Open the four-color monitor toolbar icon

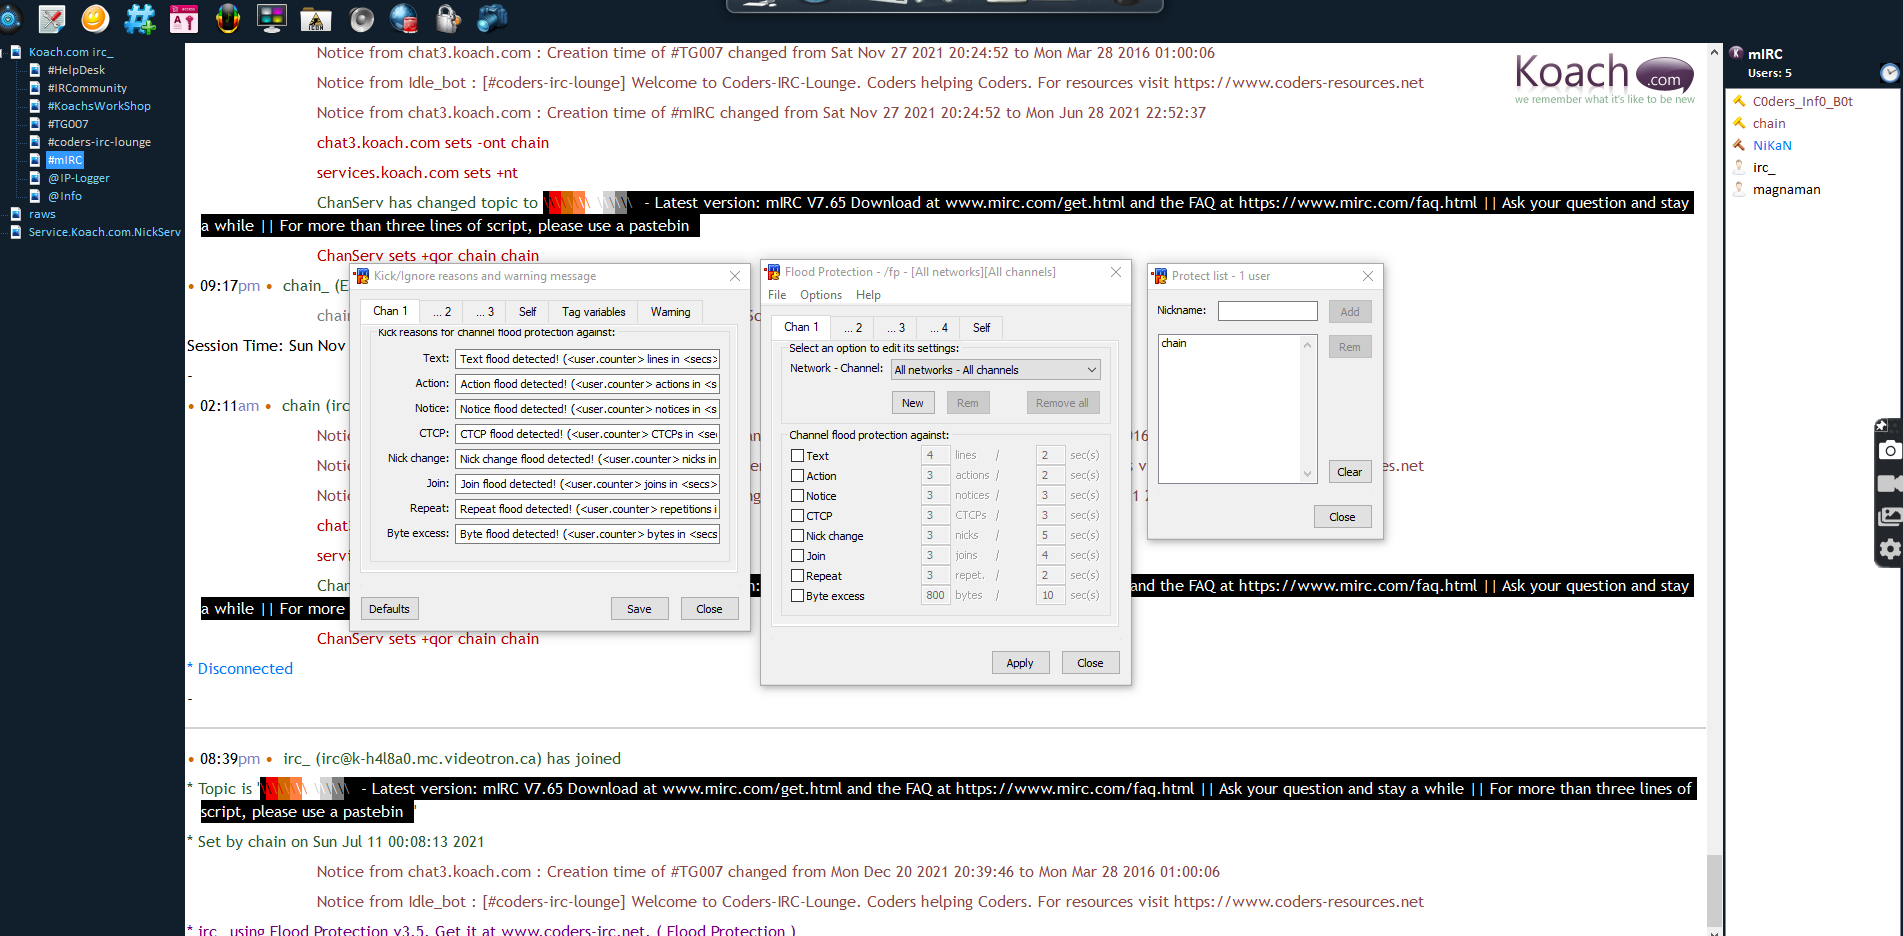pos(272,18)
